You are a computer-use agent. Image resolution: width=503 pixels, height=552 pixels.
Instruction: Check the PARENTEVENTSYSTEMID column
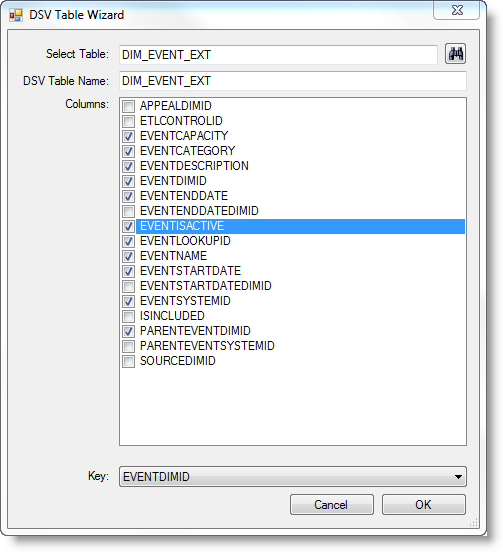pos(128,346)
